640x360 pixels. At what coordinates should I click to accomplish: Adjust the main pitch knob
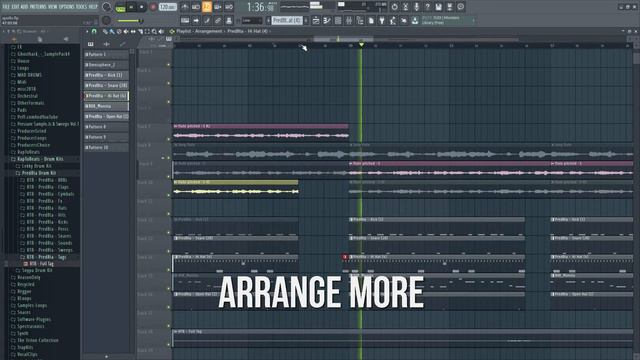pyautogui.click(x=106, y=20)
